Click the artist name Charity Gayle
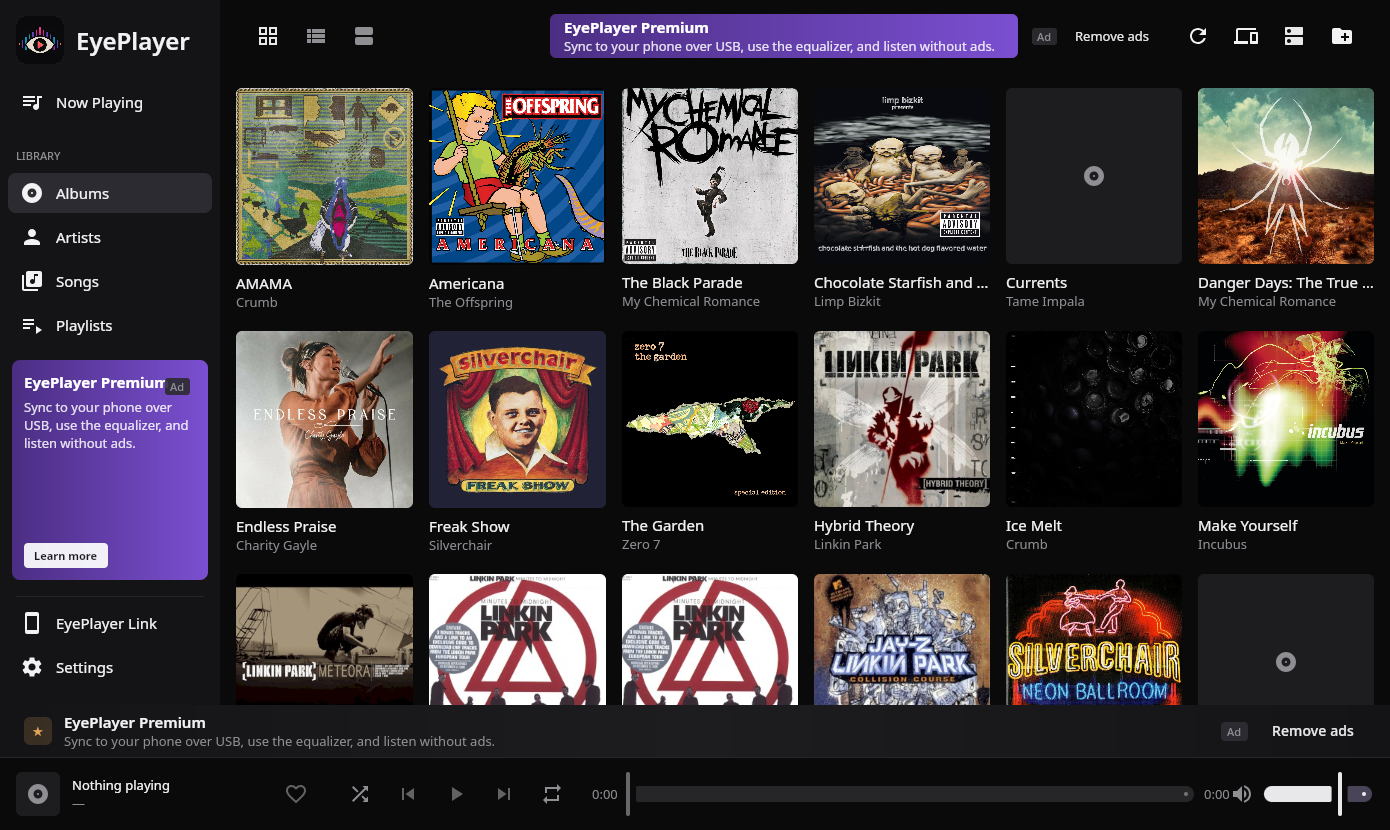This screenshot has height=830, width=1390. 276,545
